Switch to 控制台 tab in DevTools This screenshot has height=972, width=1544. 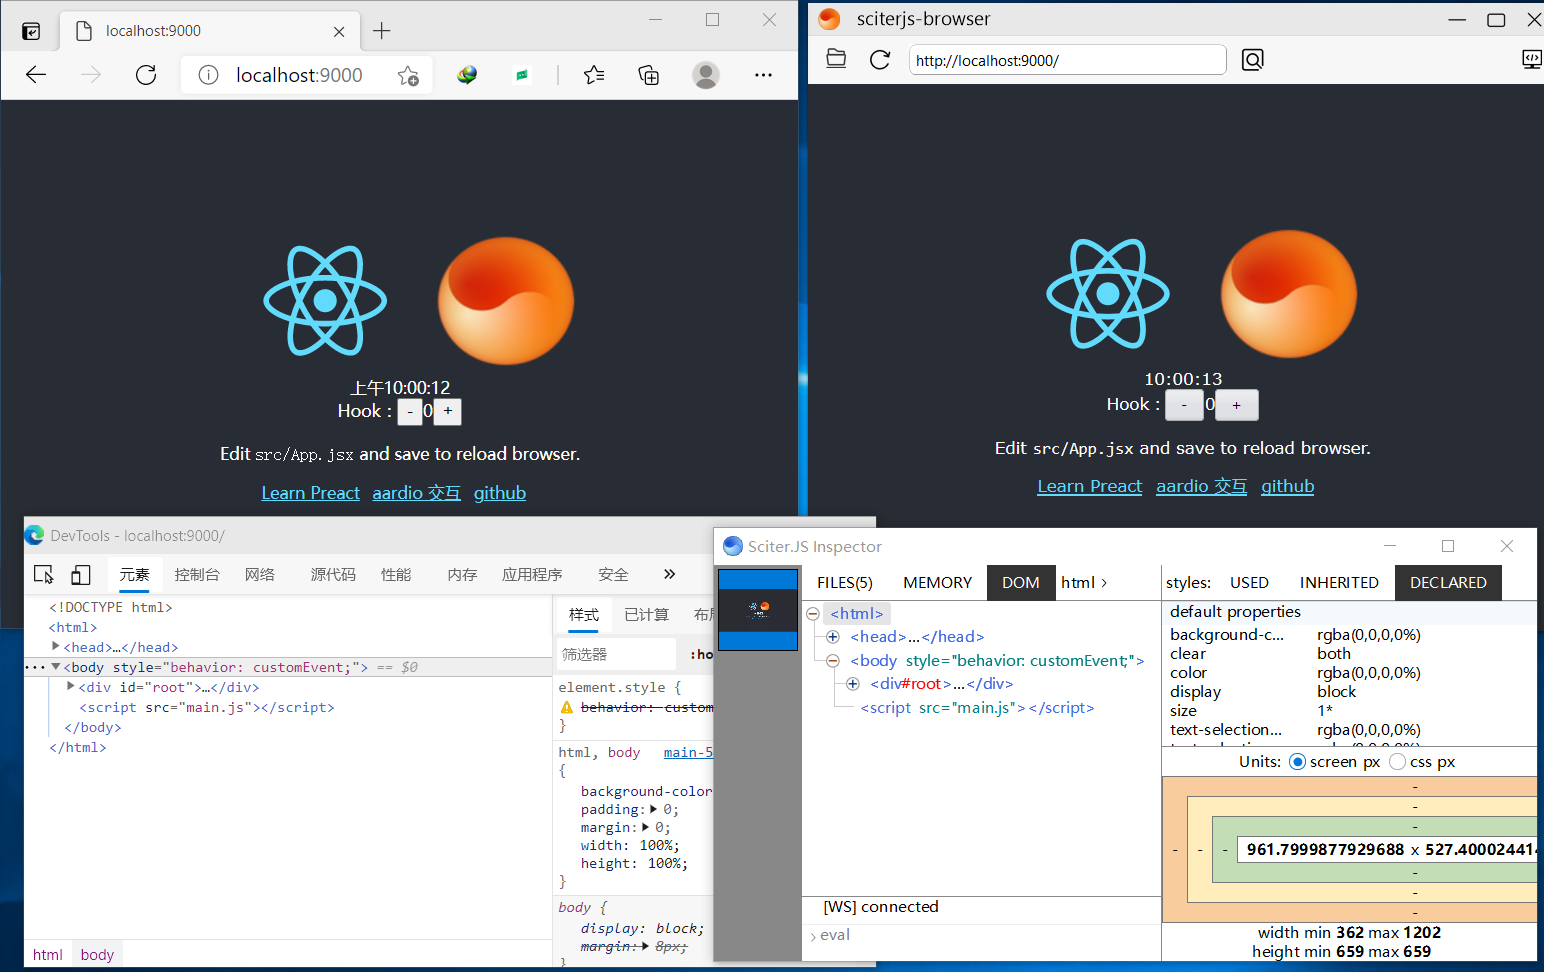tap(196, 574)
